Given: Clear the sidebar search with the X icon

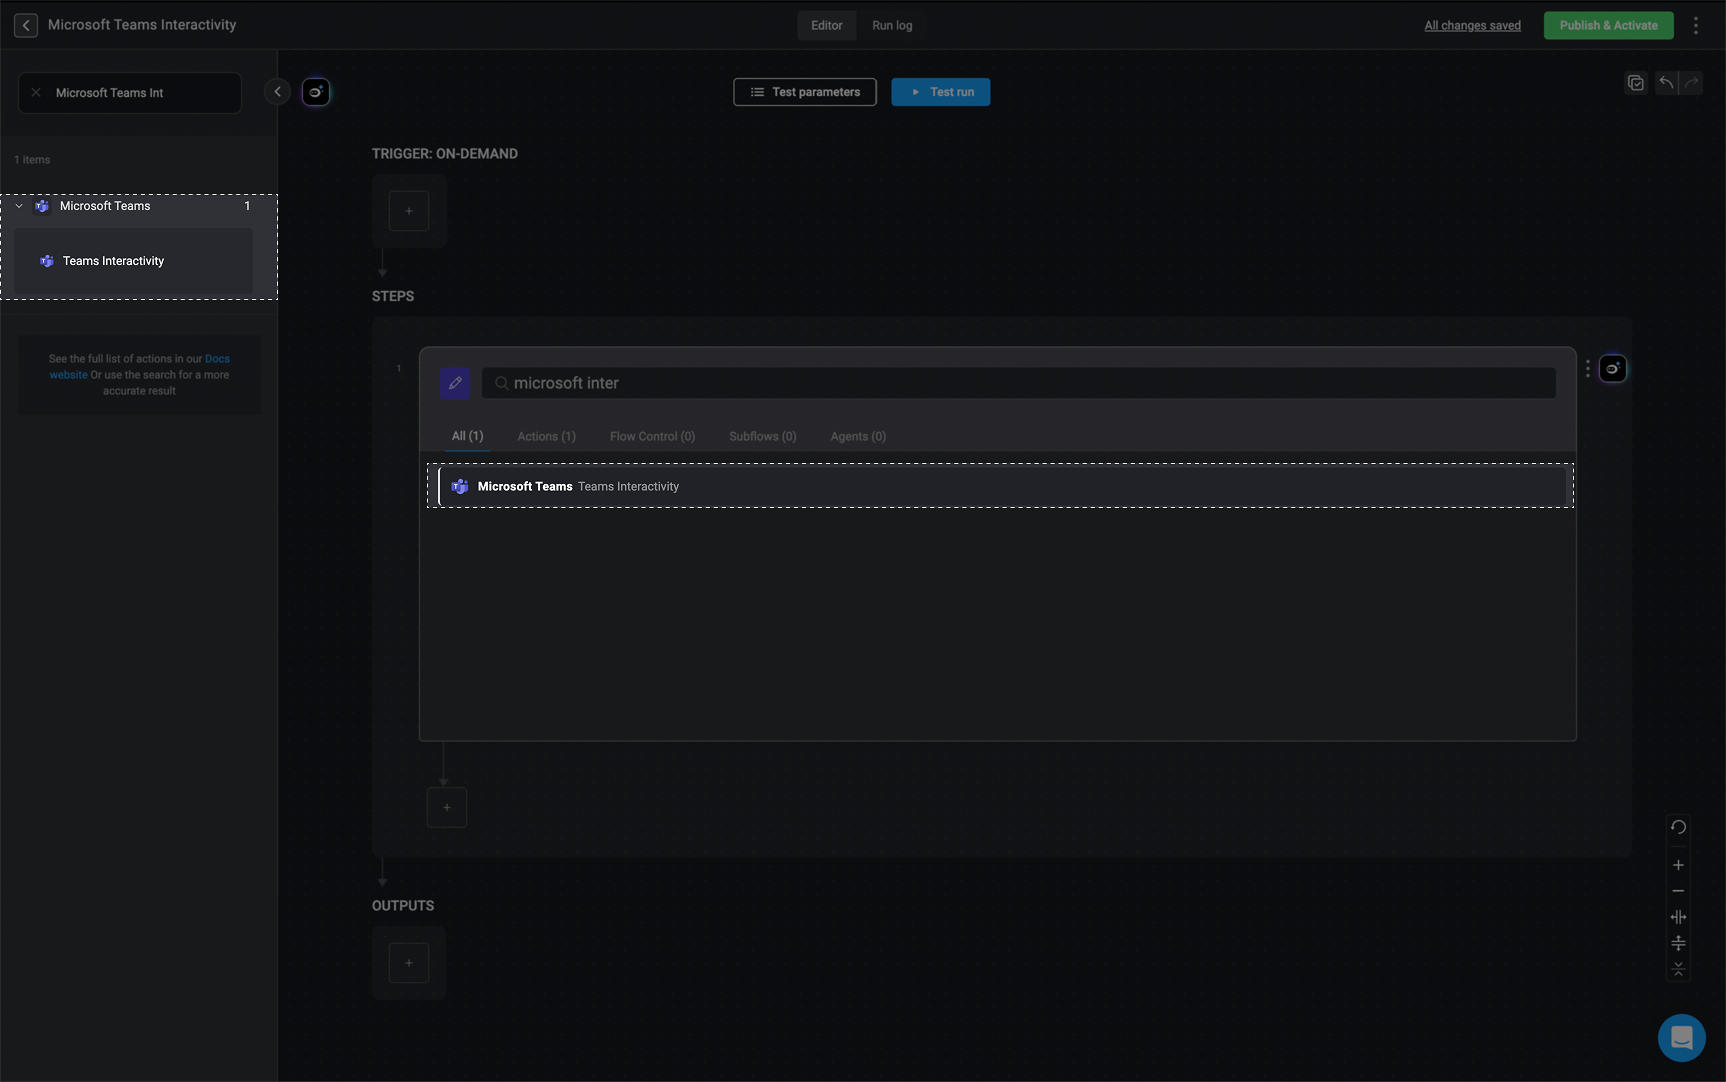Looking at the screenshot, I should (36, 93).
